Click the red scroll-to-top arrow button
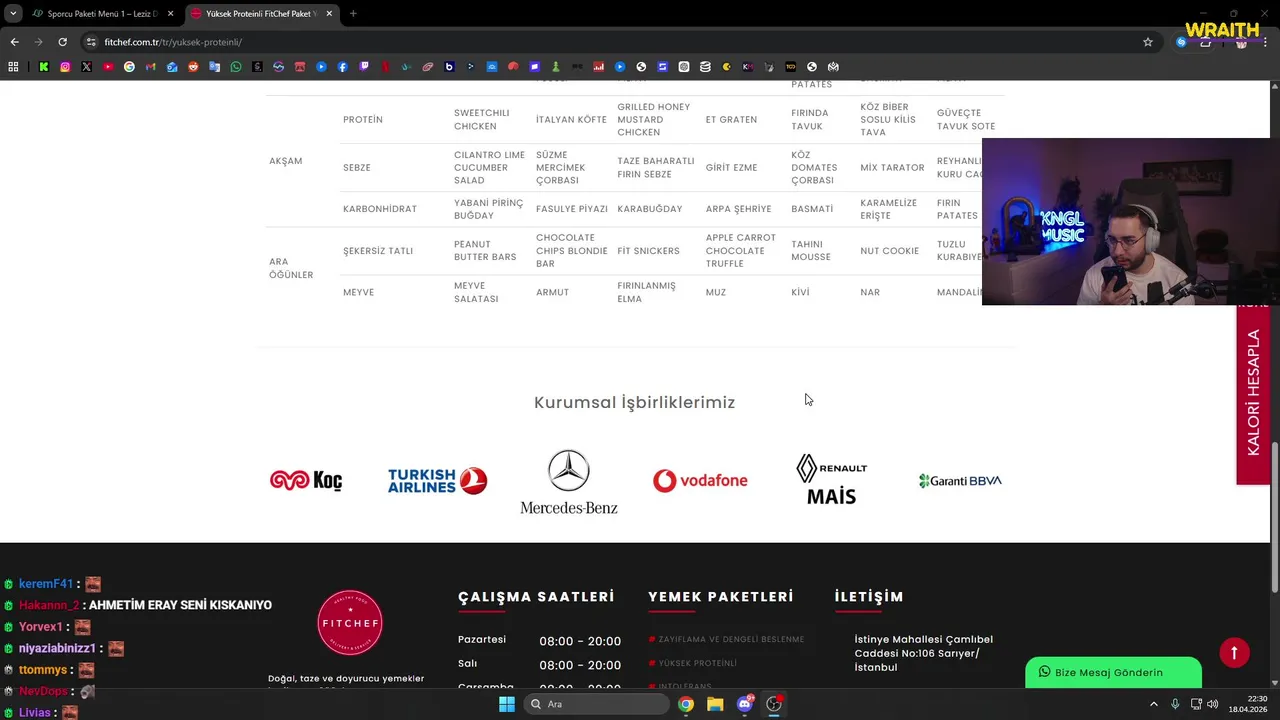1280x720 pixels. [x=1234, y=652]
